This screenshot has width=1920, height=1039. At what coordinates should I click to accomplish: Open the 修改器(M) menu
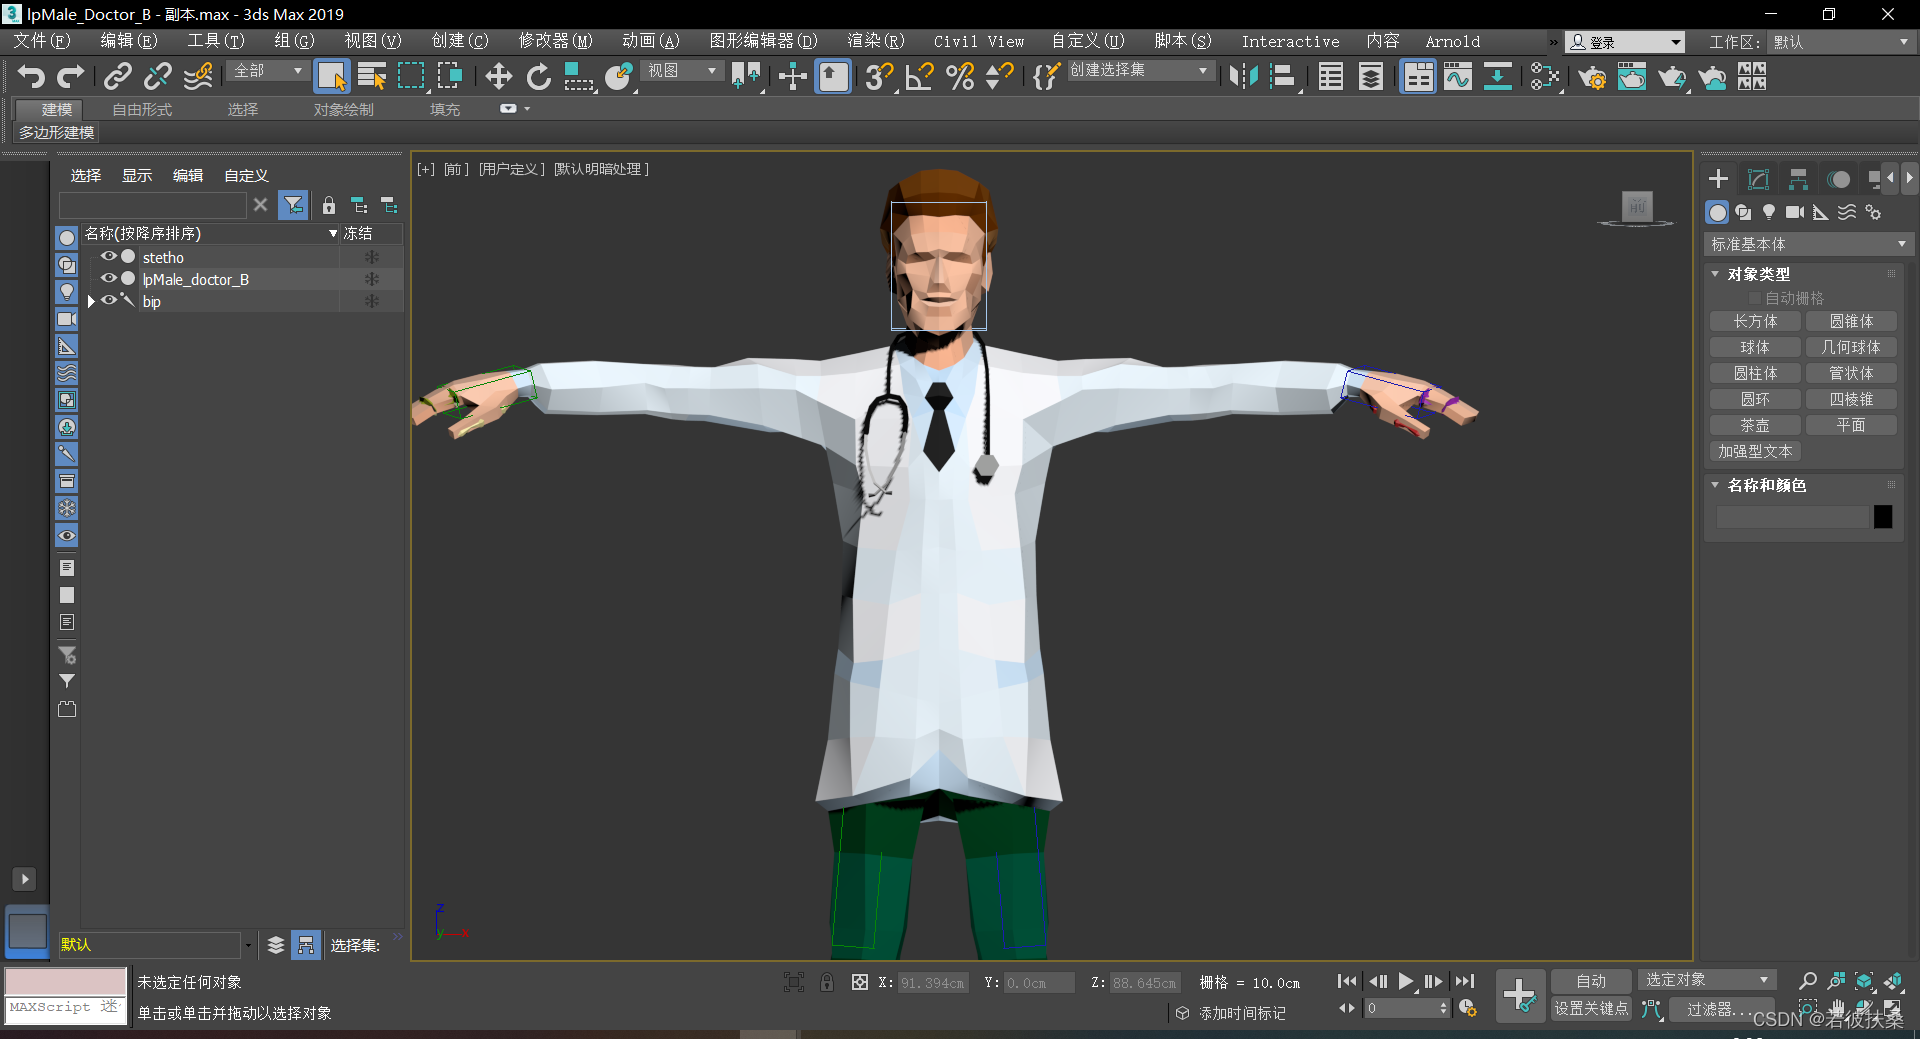(x=555, y=41)
